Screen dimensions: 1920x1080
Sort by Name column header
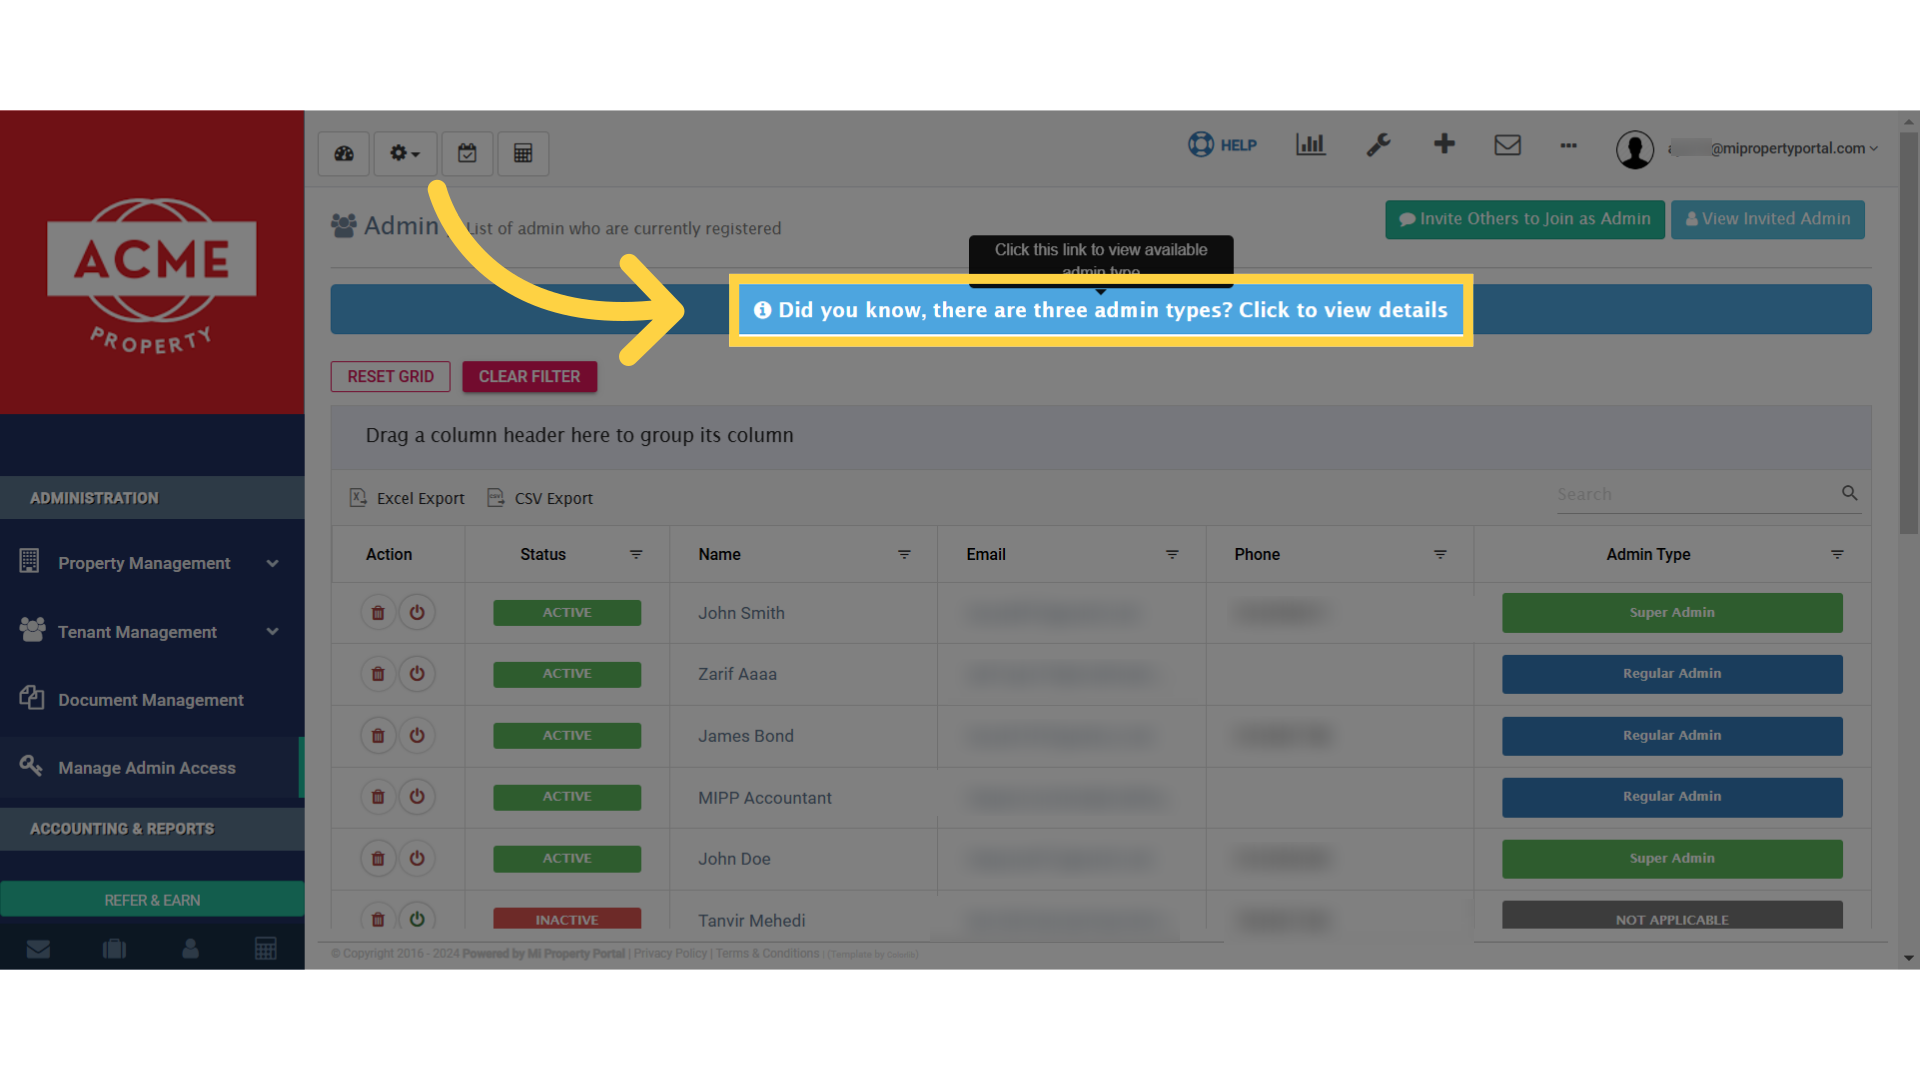click(x=720, y=554)
